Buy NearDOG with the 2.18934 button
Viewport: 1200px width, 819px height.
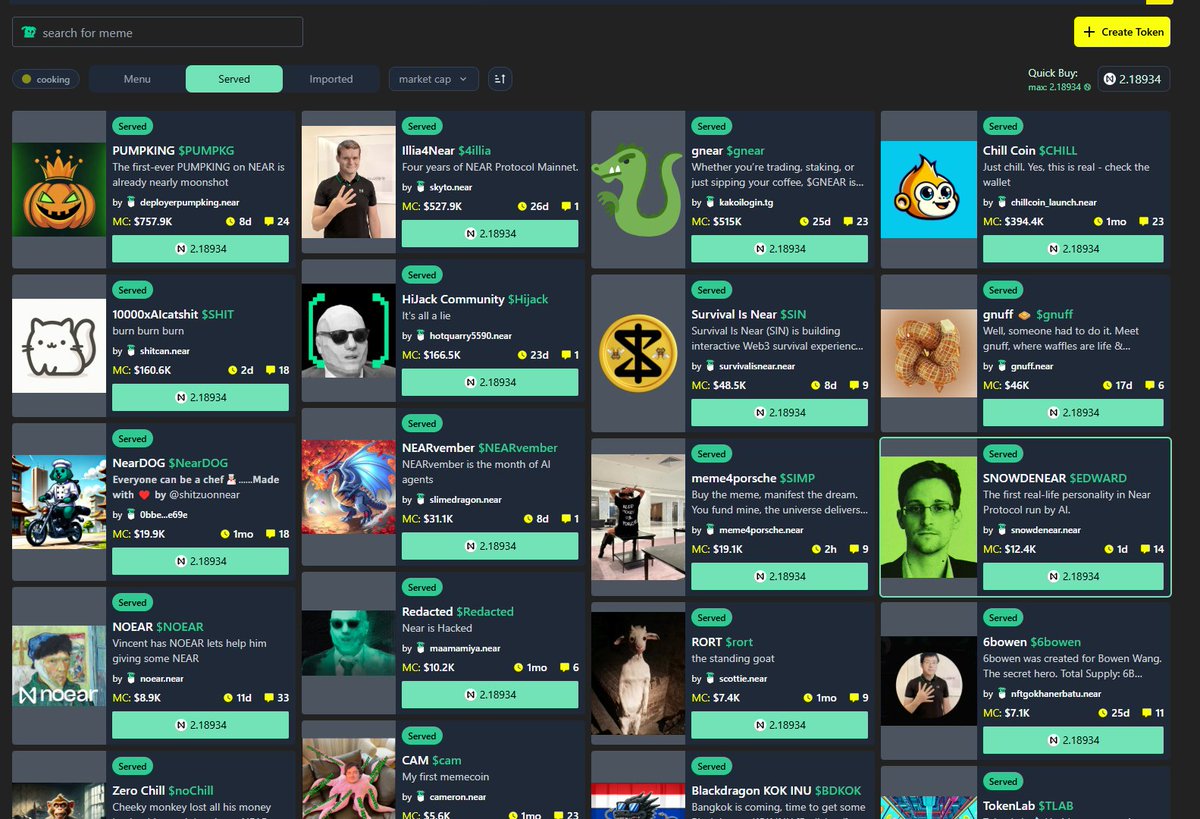pos(200,561)
